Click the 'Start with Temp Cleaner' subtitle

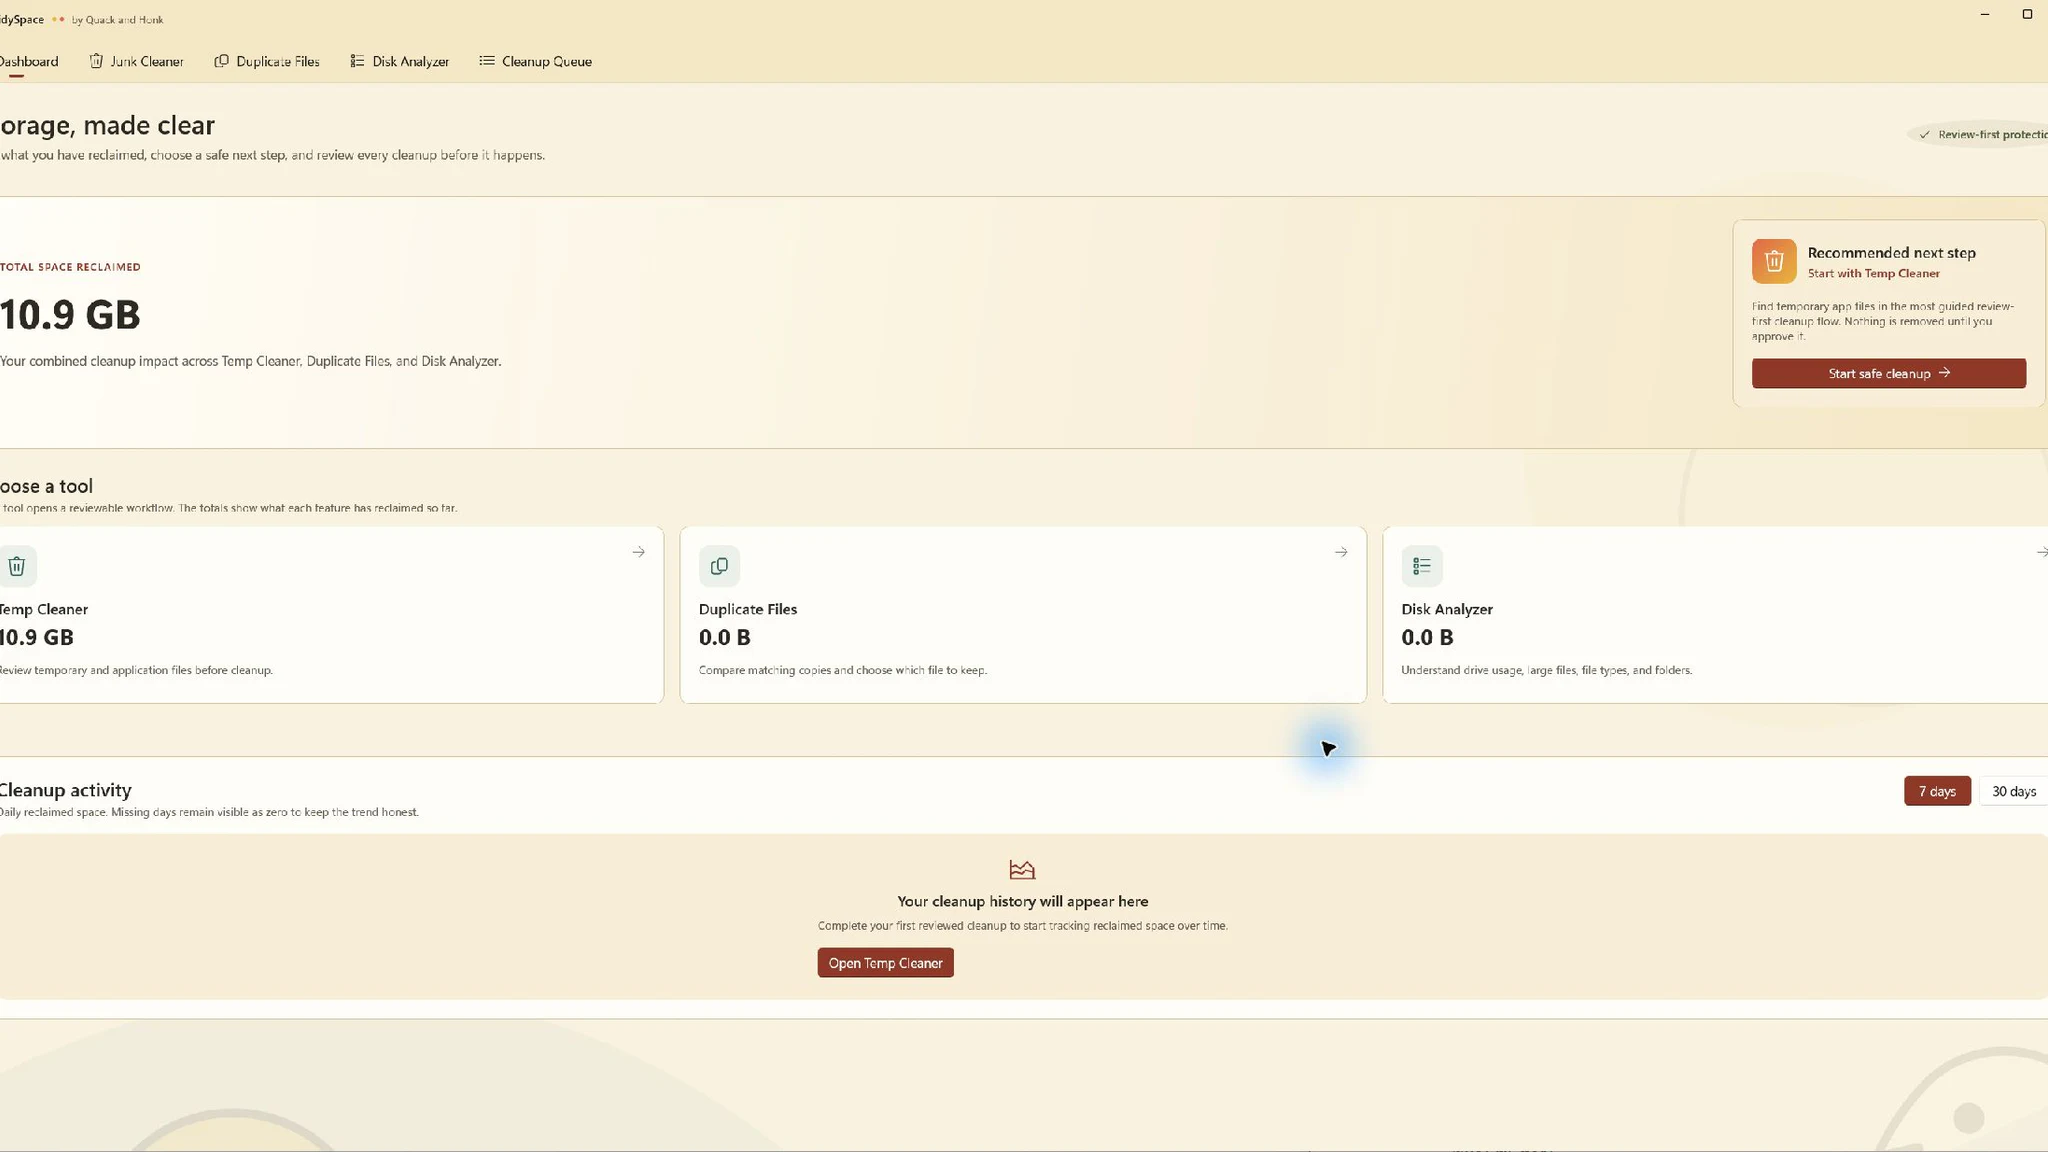(1873, 273)
